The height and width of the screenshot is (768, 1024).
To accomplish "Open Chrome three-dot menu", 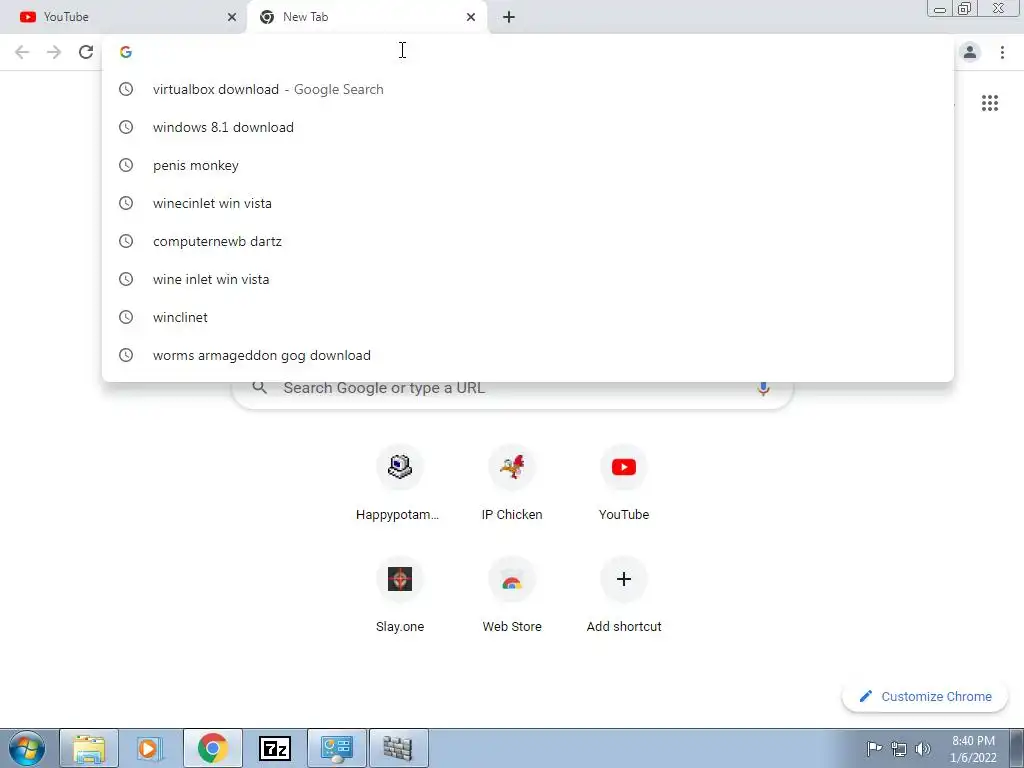I will (1002, 52).
